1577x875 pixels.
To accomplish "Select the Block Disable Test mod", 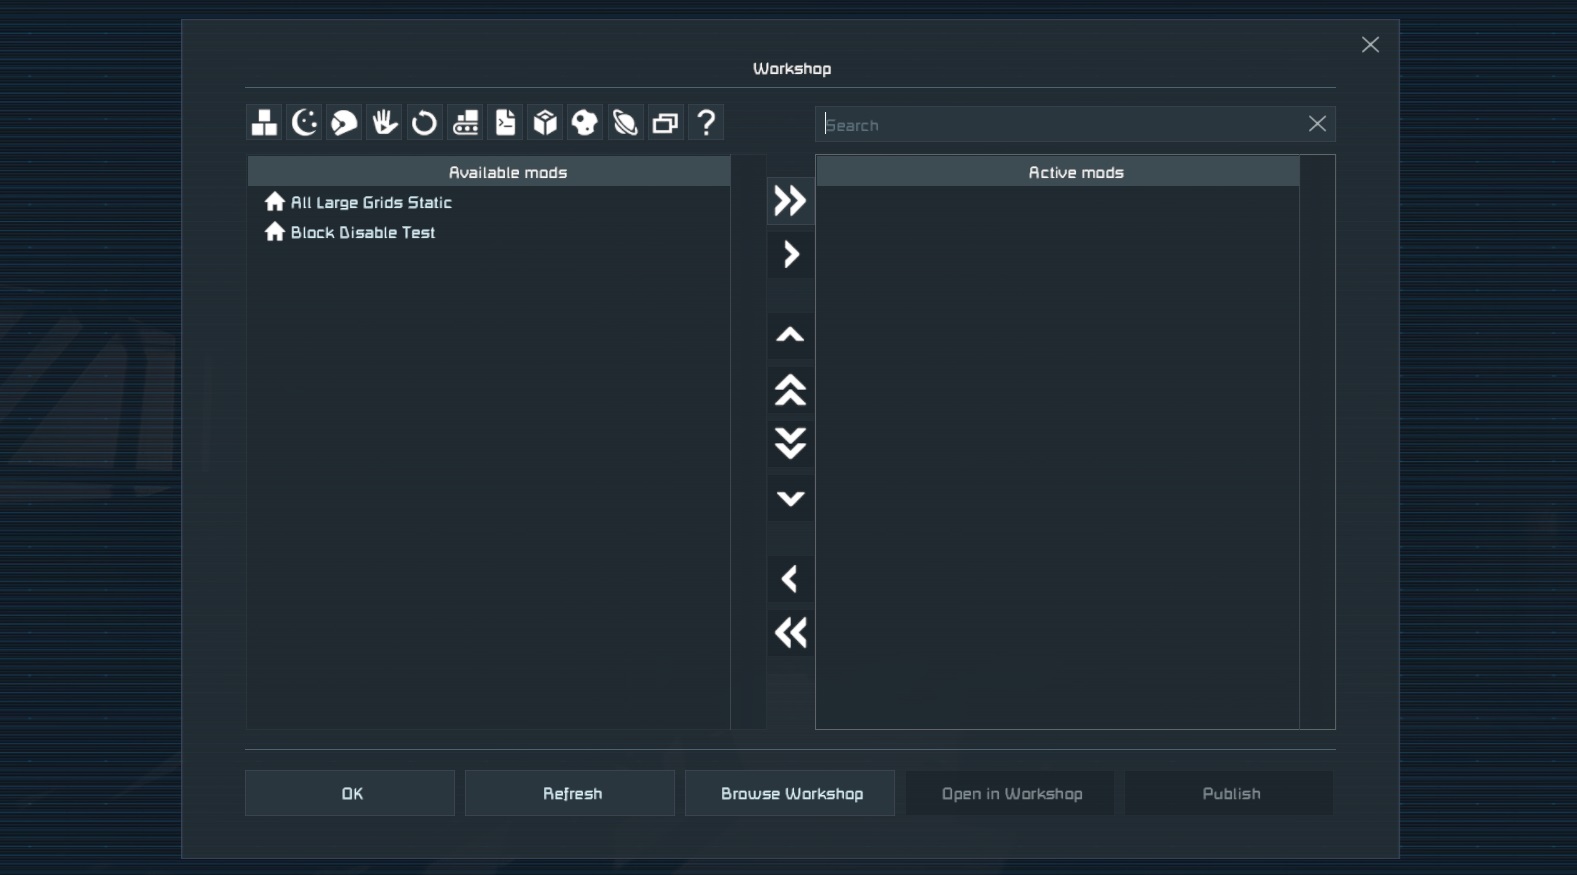I will tap(362, 233).
